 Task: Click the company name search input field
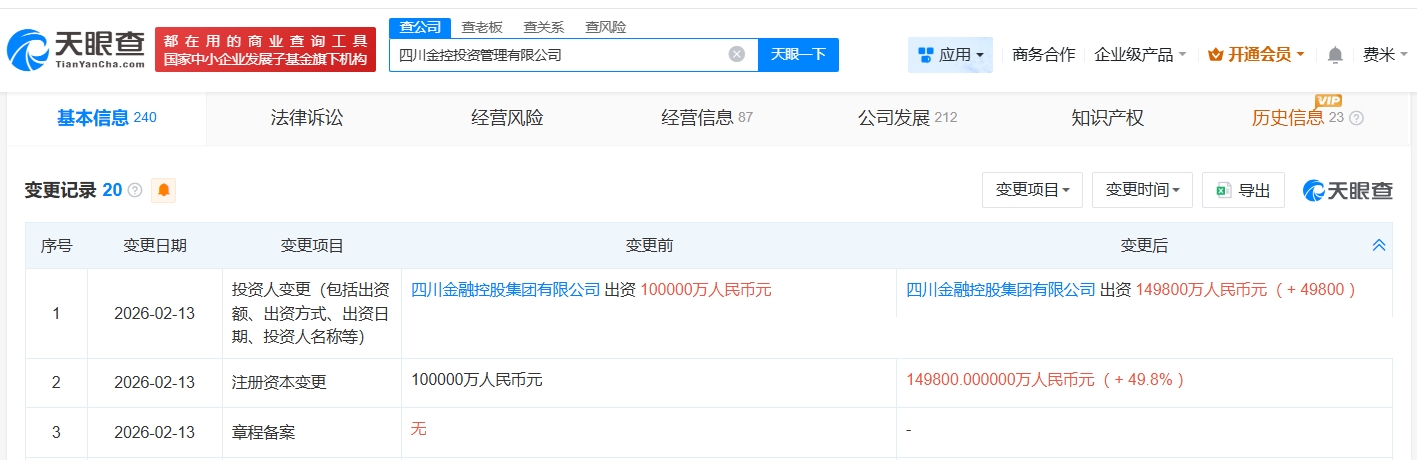click(x=555, y=55)
